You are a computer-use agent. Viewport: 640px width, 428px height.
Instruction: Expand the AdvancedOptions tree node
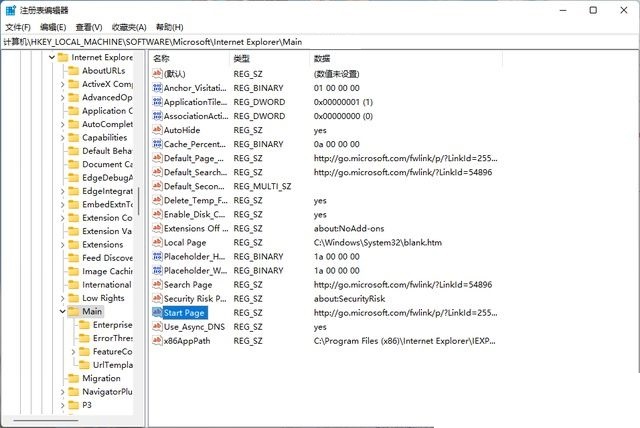pos(62,98)
